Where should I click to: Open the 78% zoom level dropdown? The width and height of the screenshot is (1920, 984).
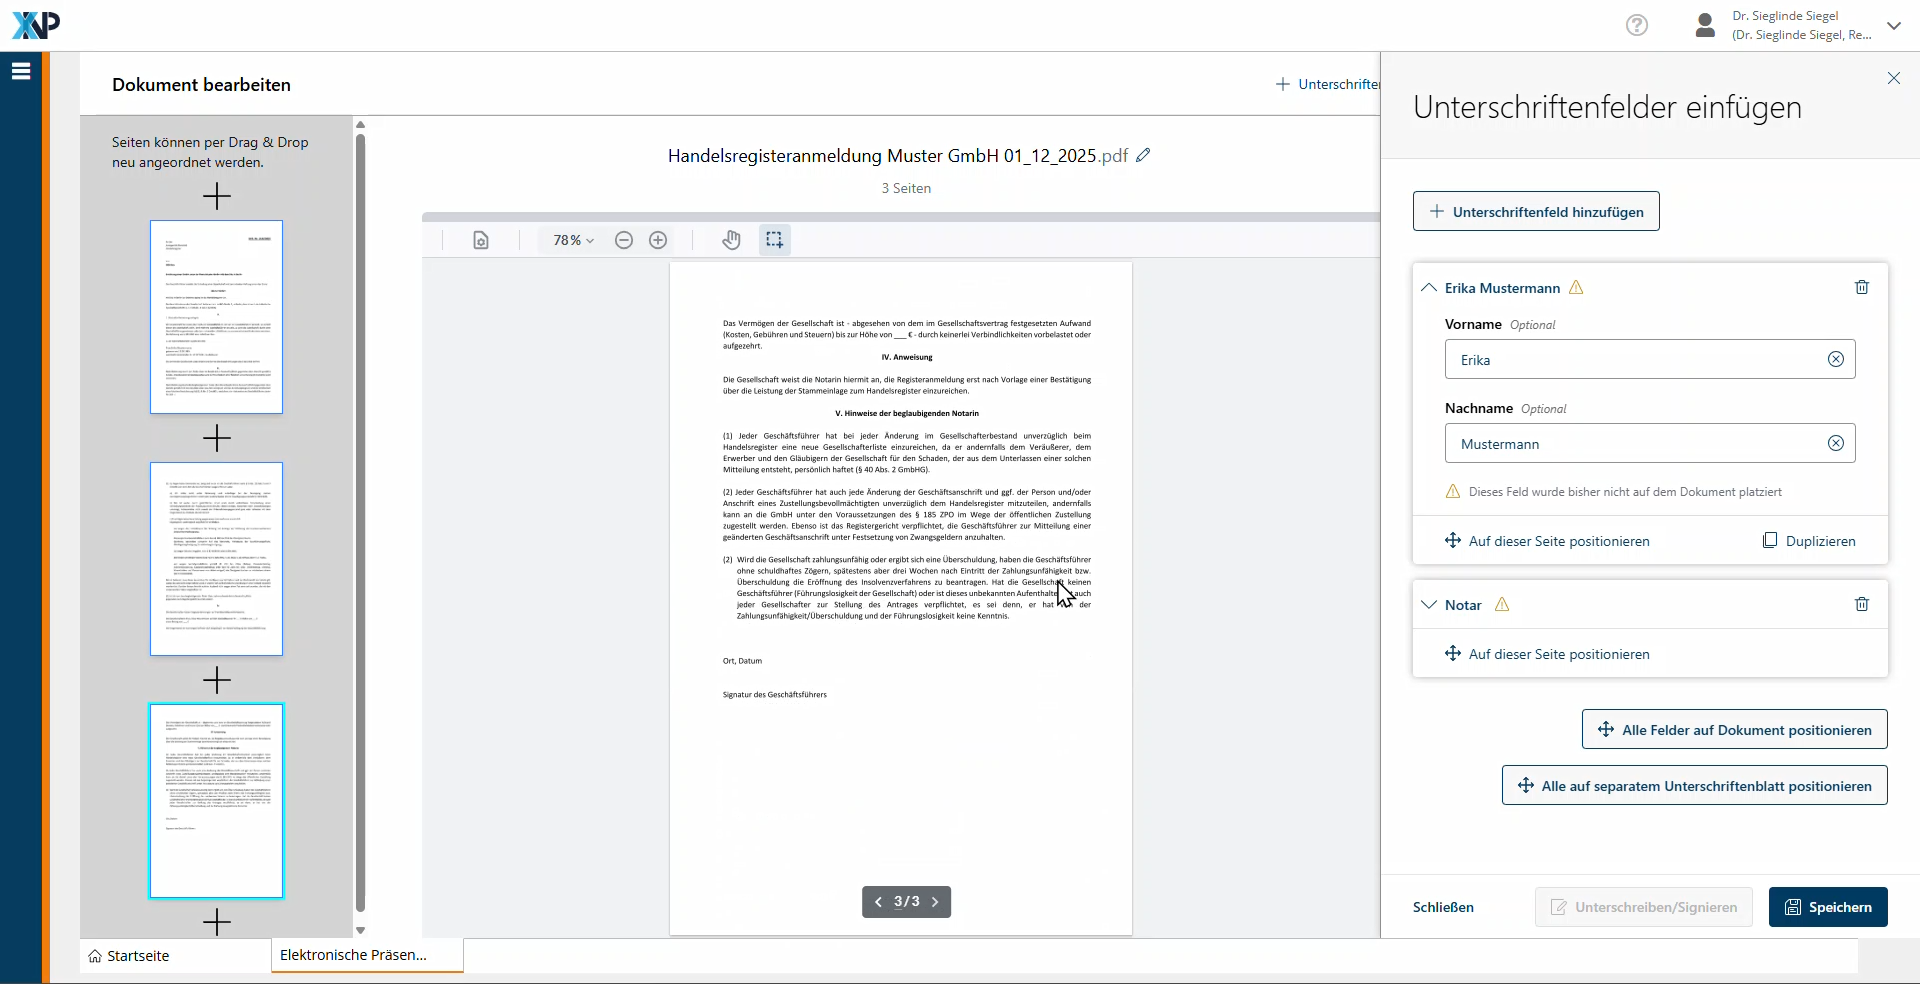573,240
